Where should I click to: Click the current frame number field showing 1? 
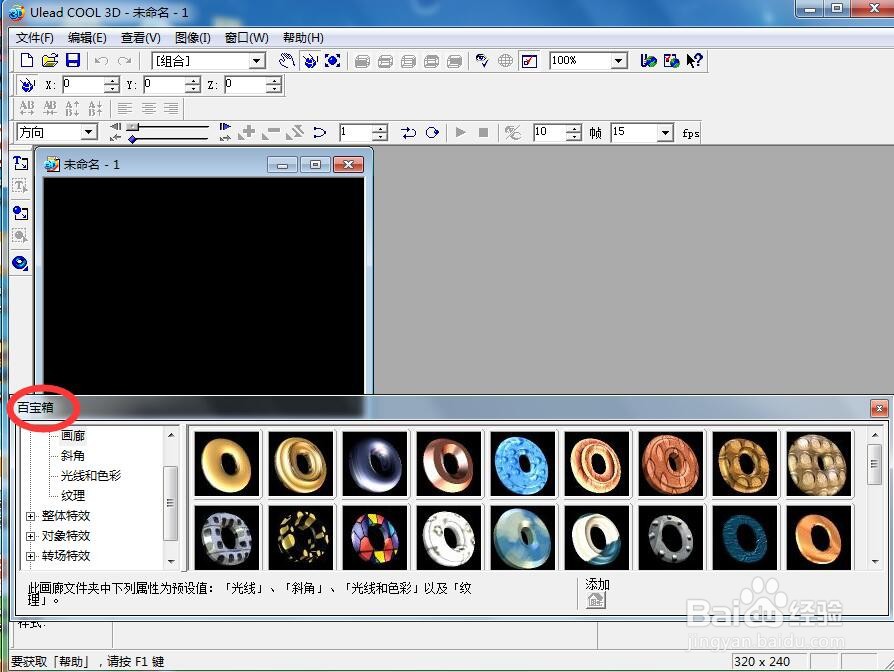(x=356, y=132)
